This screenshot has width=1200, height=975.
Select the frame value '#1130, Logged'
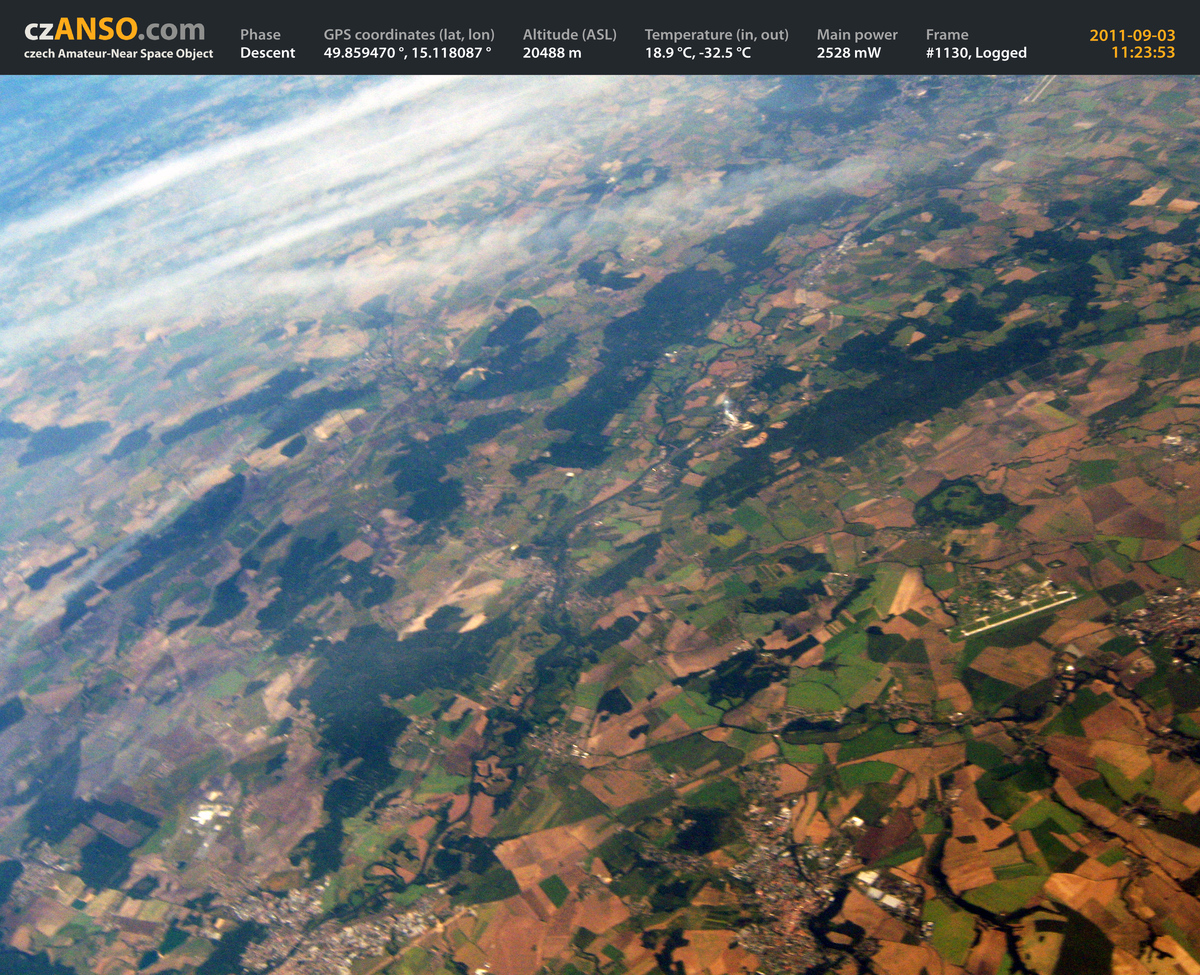pos(976,53)
